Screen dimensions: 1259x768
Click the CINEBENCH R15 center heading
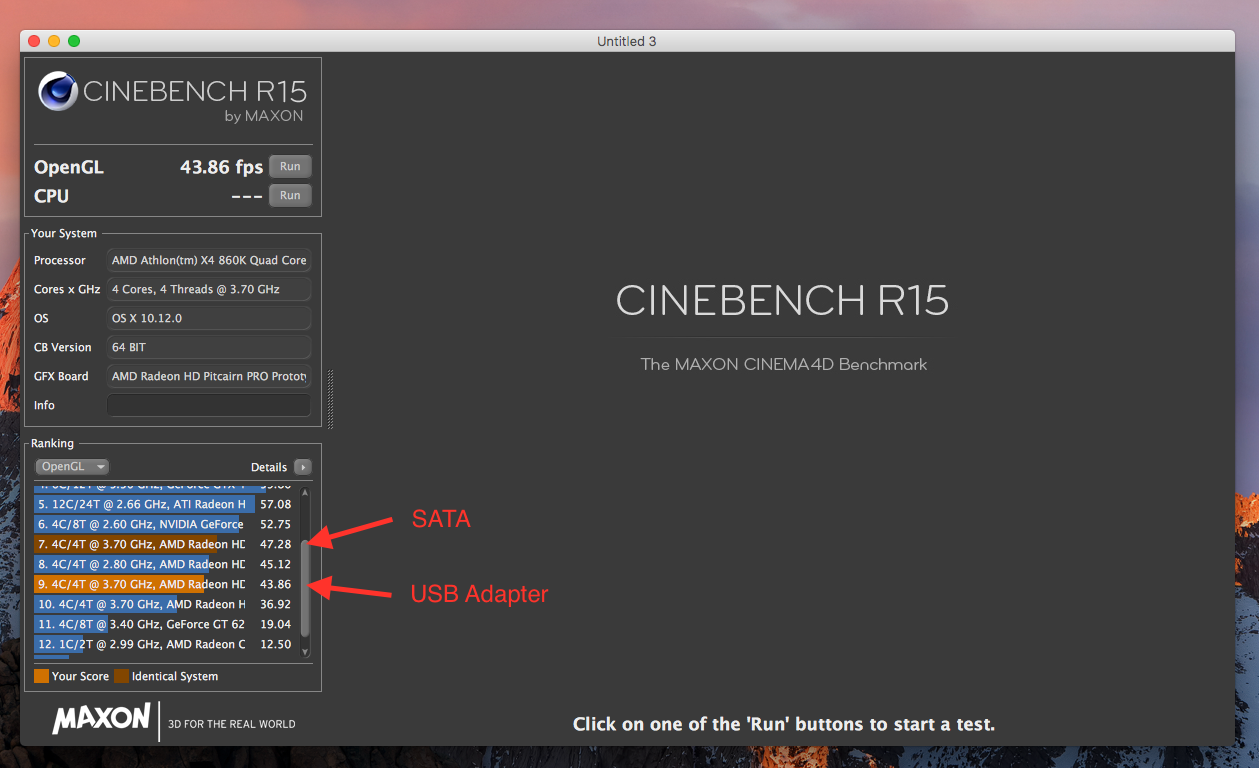[x=783, y=301]
